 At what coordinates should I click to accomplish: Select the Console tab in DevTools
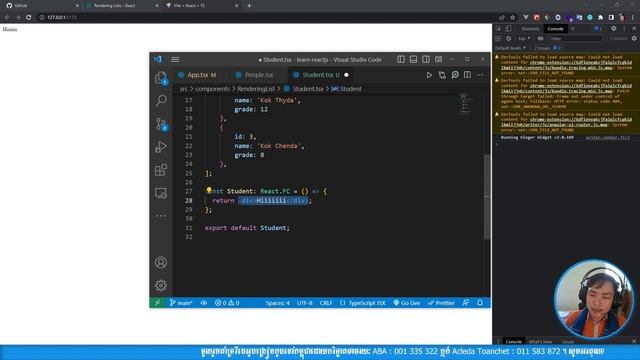tap(555, 29)
